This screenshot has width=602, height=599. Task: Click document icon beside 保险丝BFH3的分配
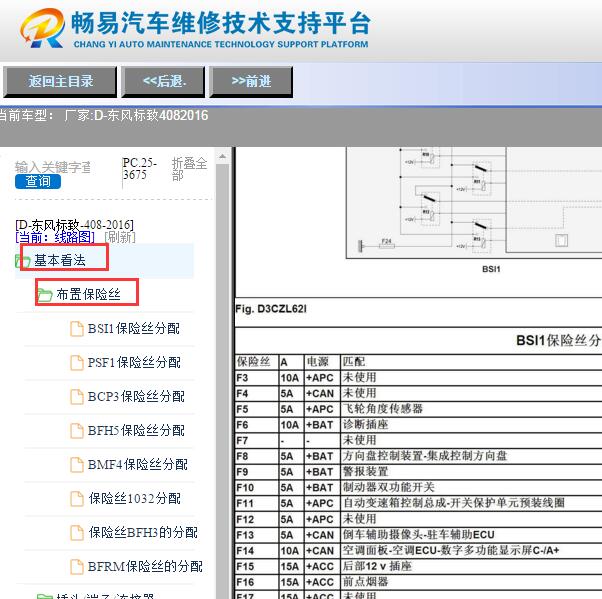(77, 533)
